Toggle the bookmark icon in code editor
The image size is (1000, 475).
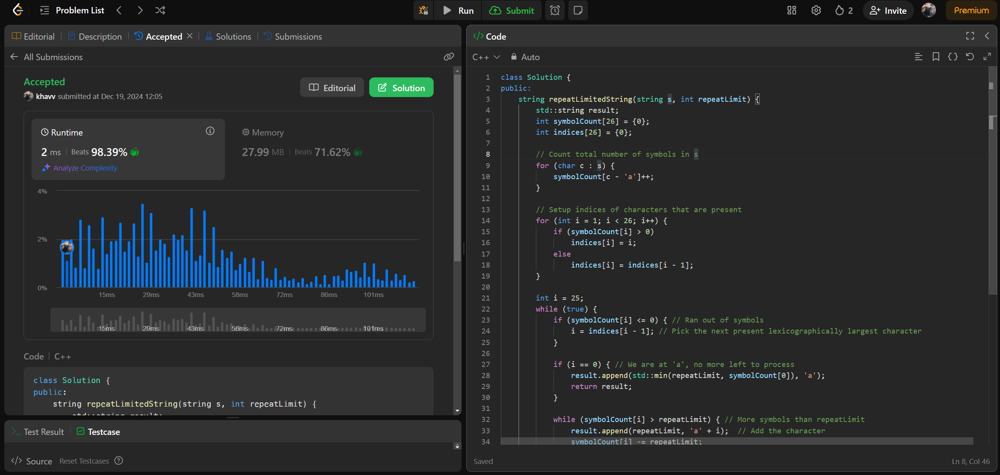tap(935, 57)
